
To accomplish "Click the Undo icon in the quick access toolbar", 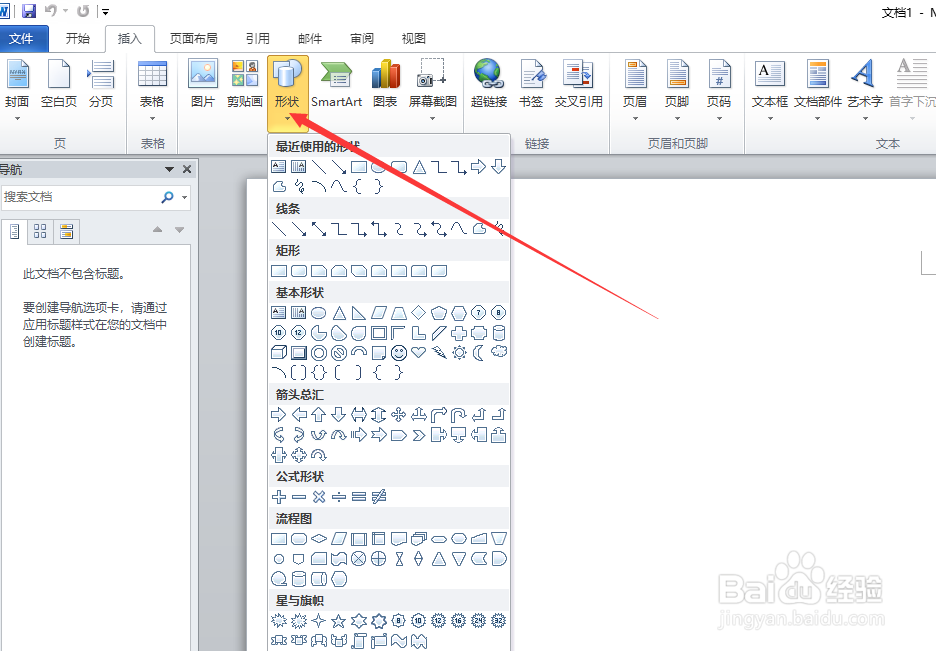I will [x=51, y=11].
